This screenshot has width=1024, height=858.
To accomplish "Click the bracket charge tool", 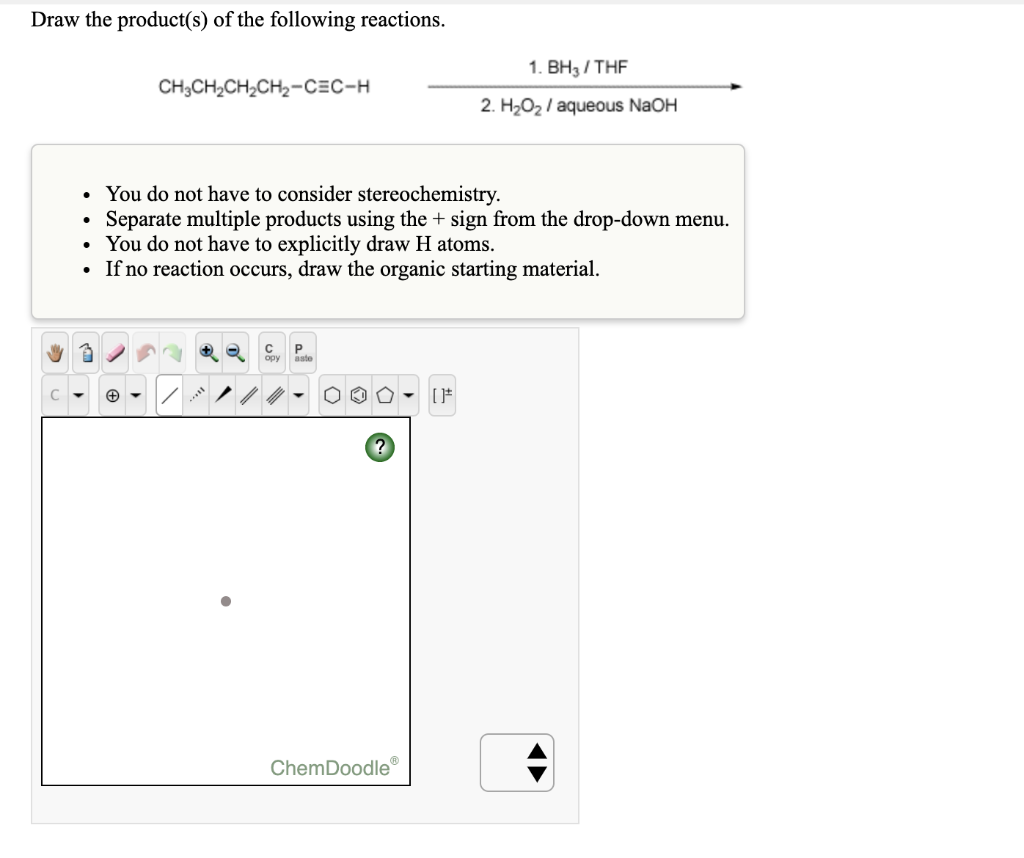I will coord(440,394).
